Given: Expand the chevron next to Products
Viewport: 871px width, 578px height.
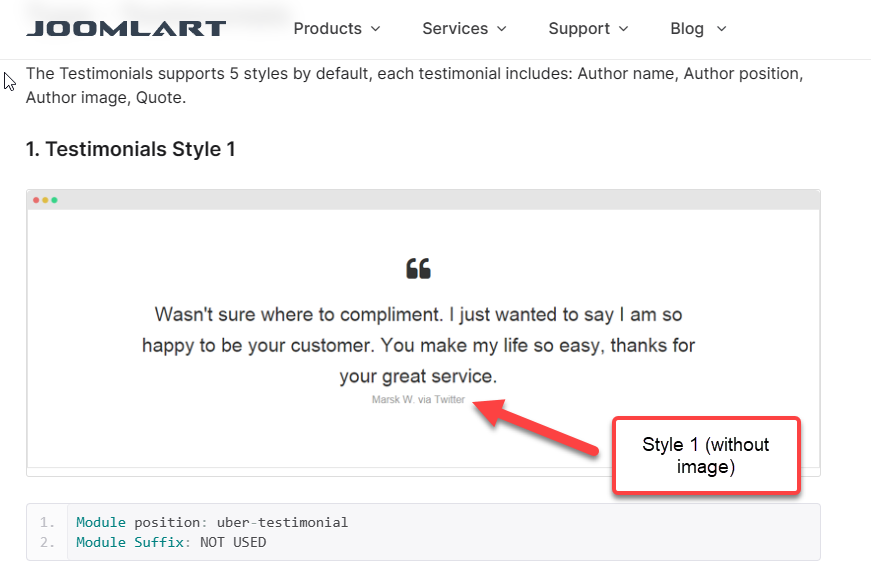Looking at the screenshot, I should (x=376, y=29).
